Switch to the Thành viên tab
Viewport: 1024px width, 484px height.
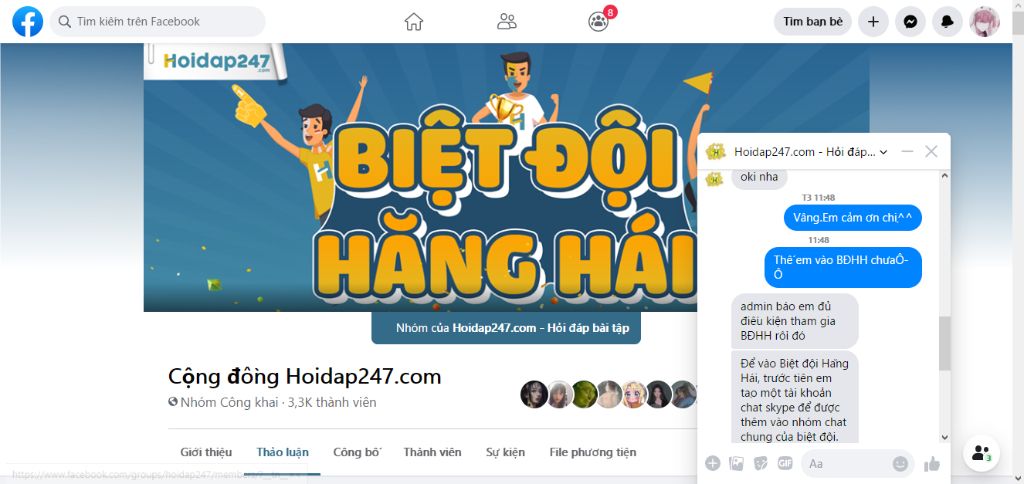pos(432,452)
